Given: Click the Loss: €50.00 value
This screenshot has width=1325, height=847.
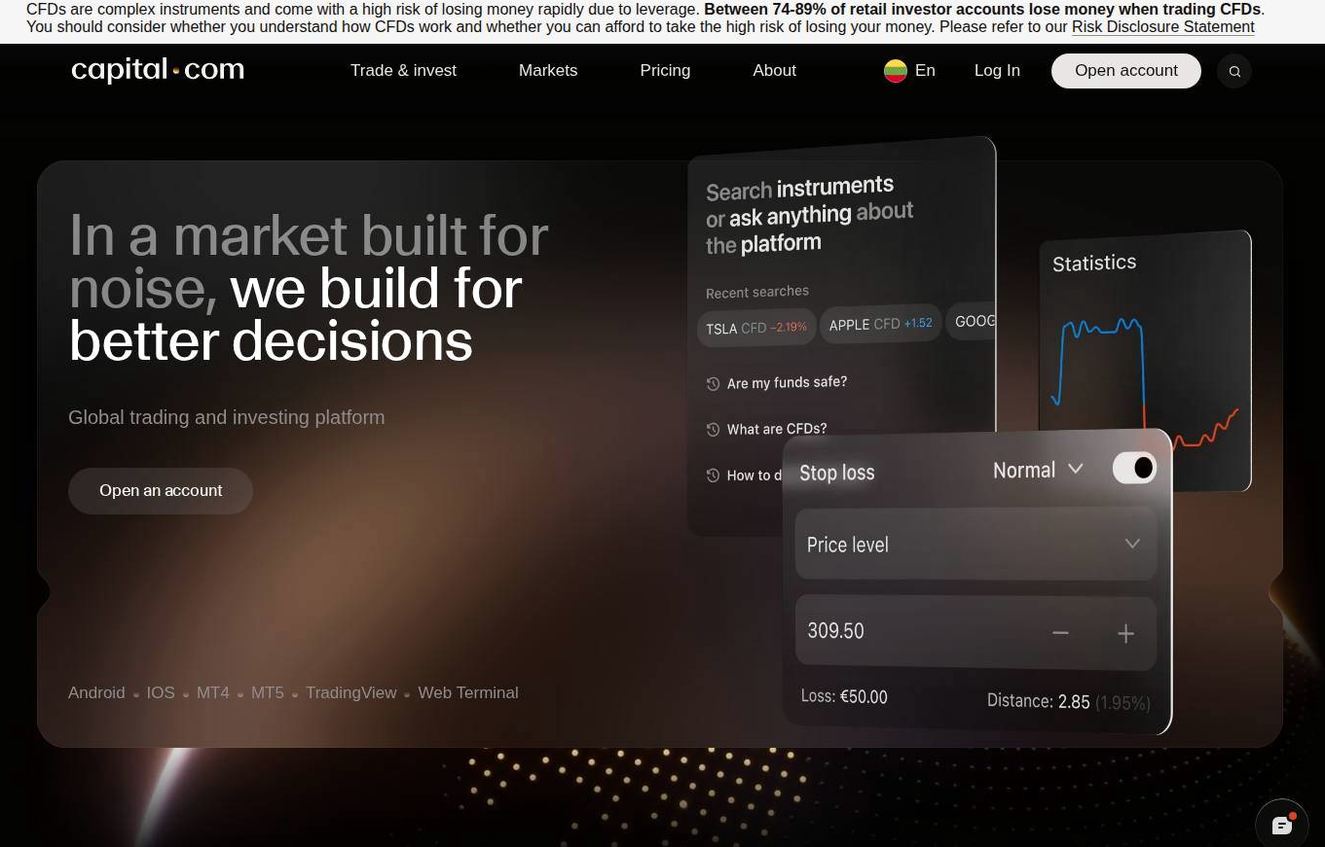Looking at the screenshot, I should coord(844,696).
